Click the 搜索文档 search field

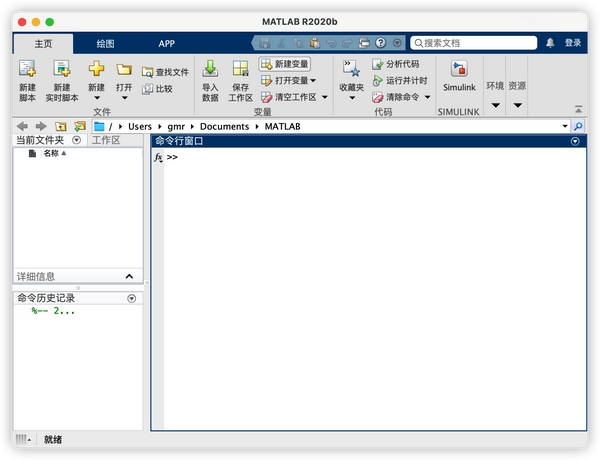474,43
